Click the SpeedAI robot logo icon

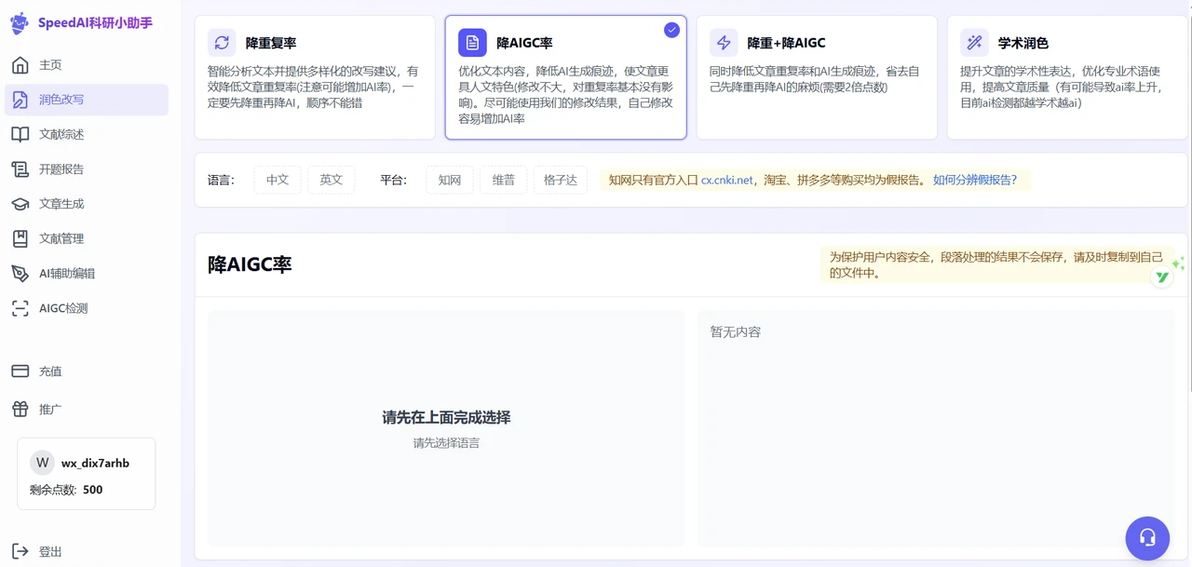[x=20, y=23]
